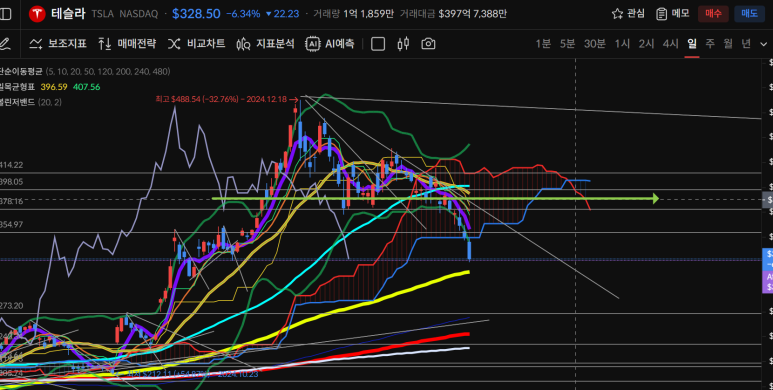
Task: Click NASDAQ exchange label
Action: (138, 14)
